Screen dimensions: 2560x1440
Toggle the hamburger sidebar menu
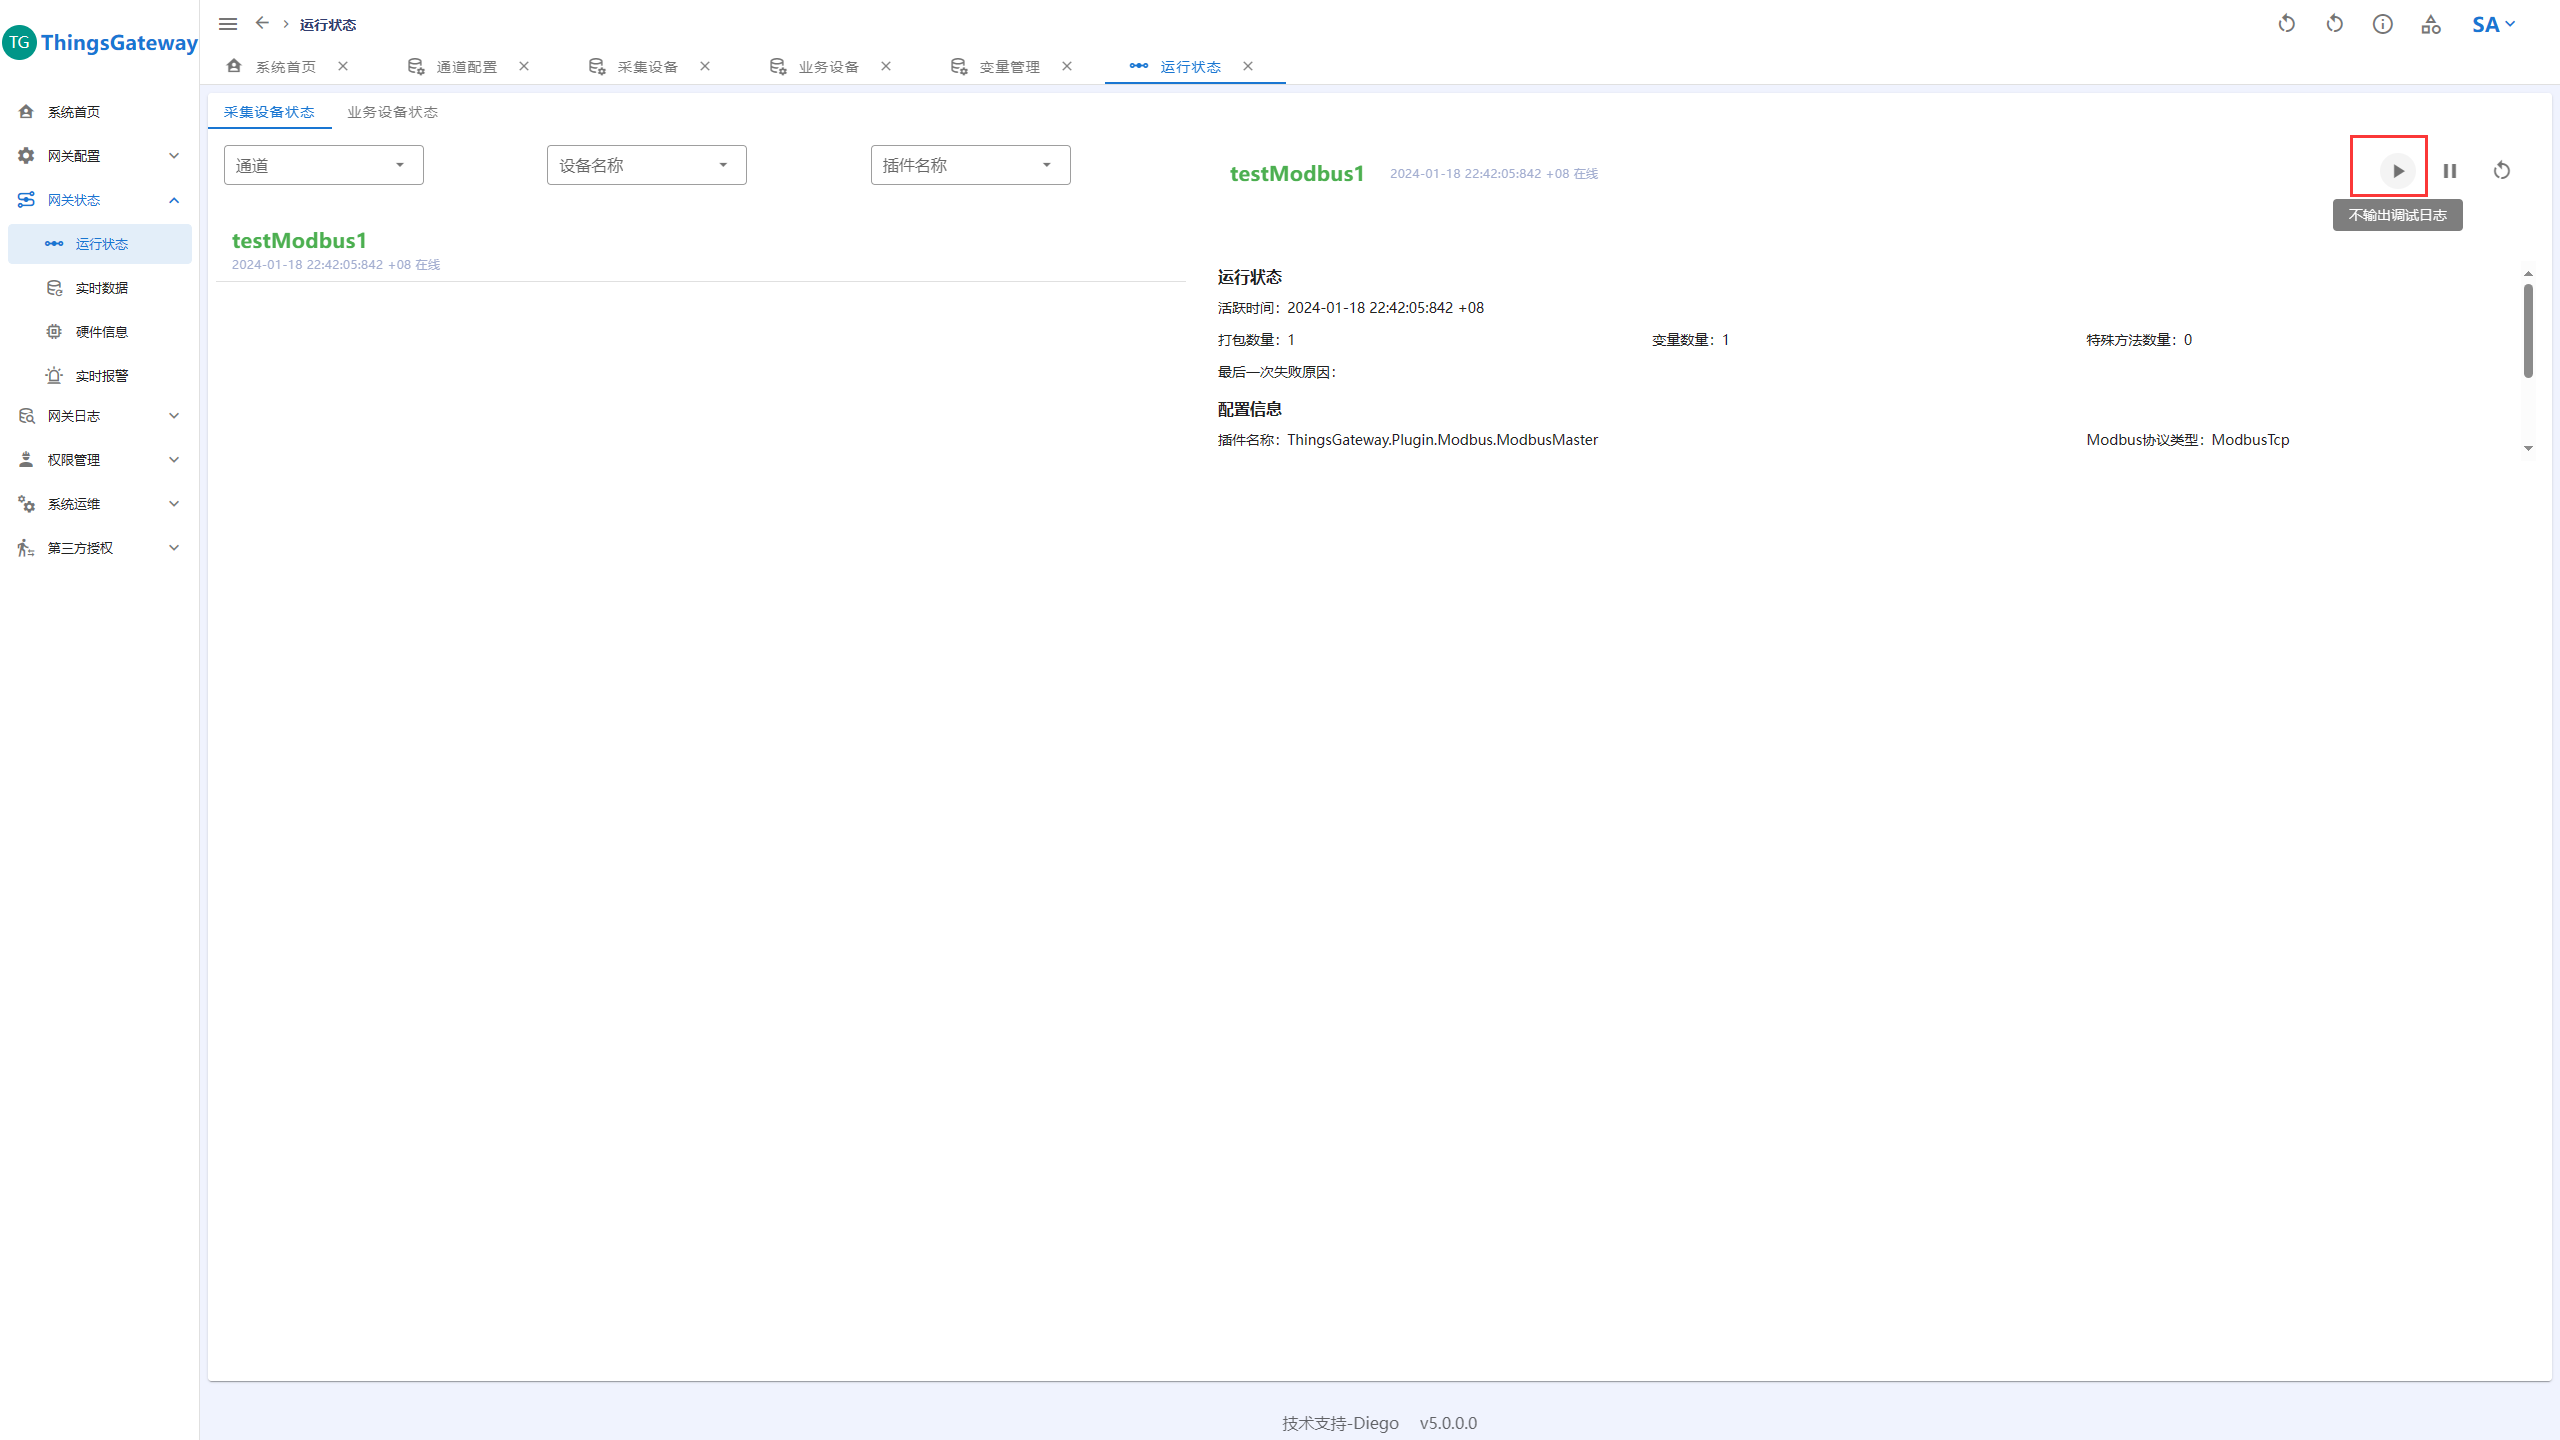tap(228, 24)
